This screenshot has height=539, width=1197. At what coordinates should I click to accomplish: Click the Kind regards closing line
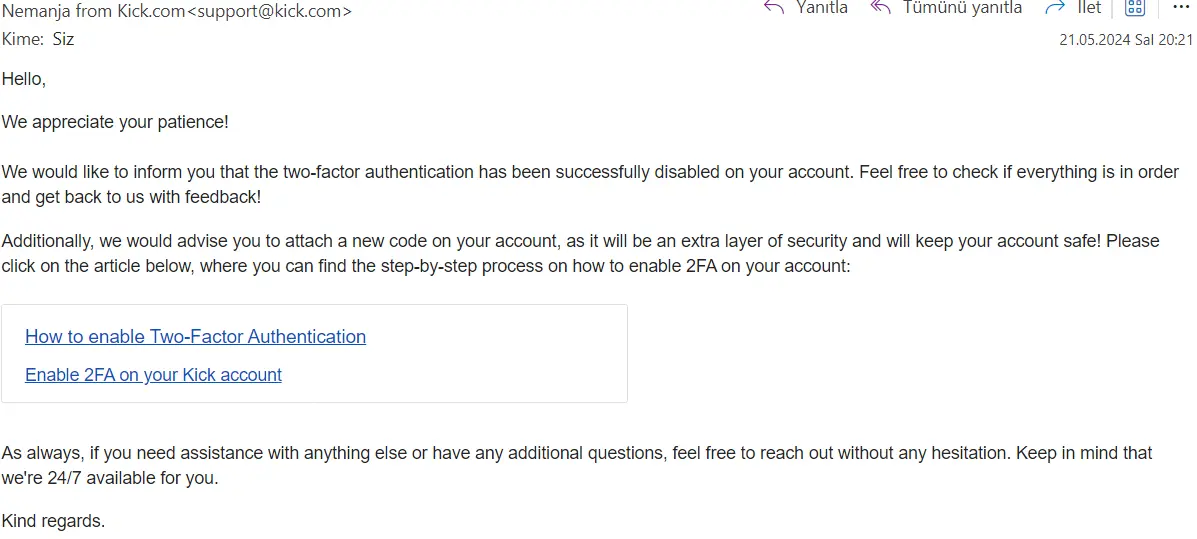(x=53, y=522)
